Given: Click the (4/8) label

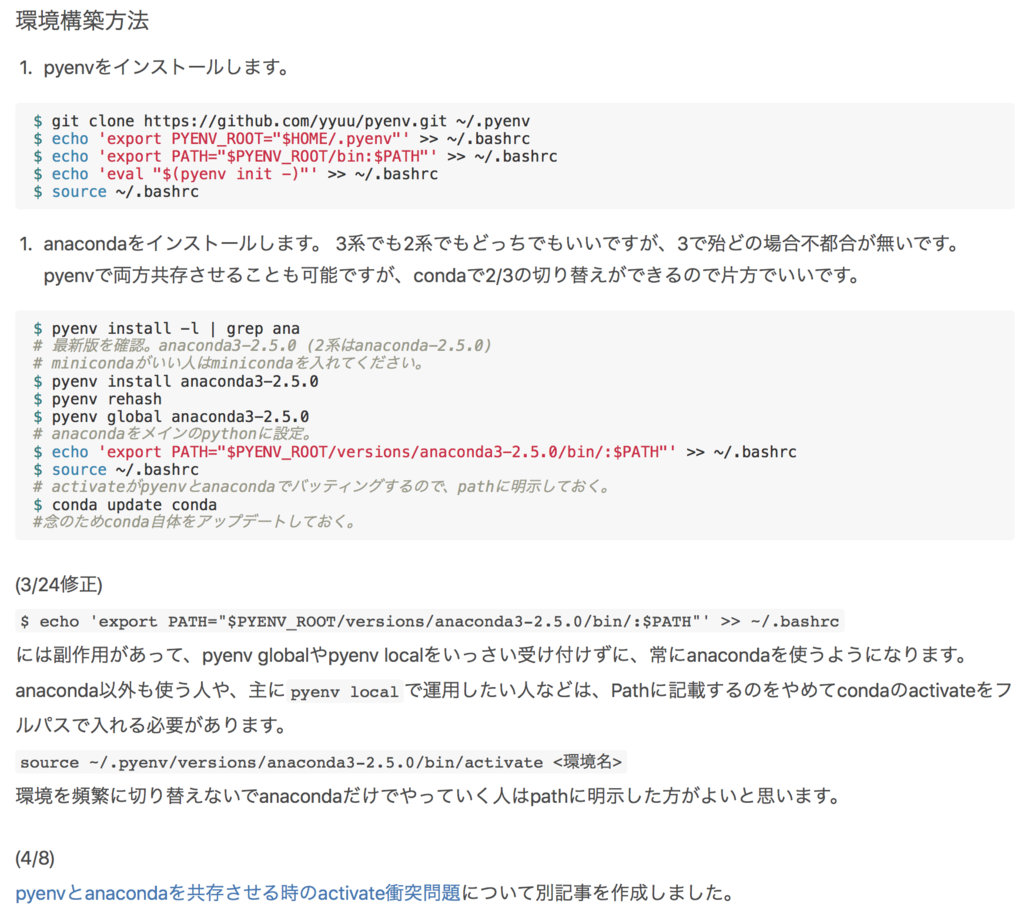Looking at the screenshot, I should (35, 858).
